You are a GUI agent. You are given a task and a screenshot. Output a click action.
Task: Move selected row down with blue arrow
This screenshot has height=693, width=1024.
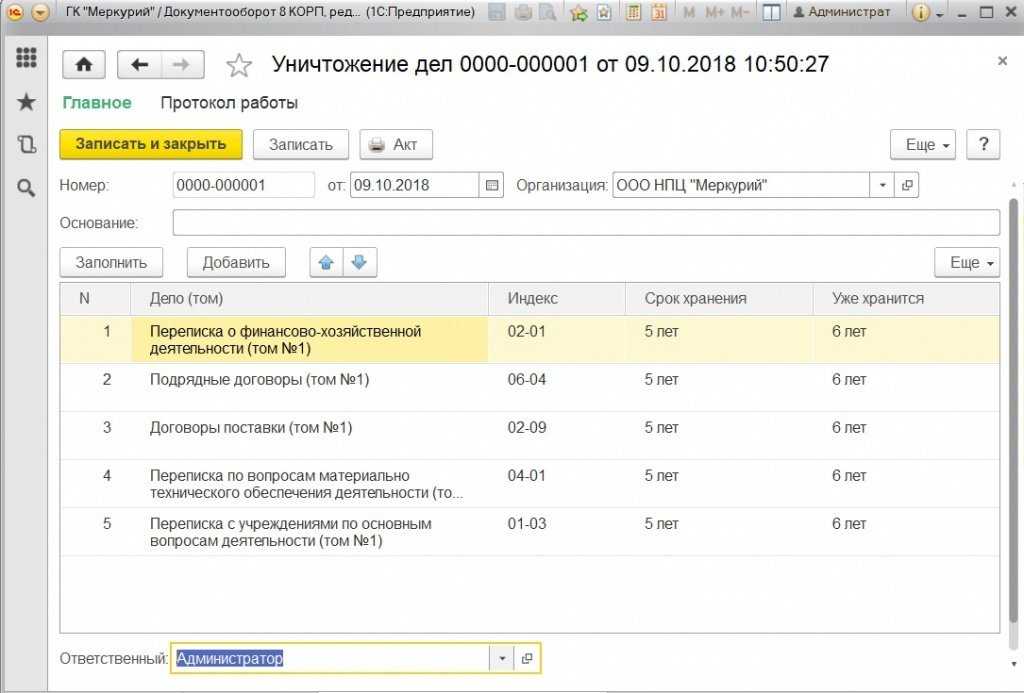tap(359, 263)
